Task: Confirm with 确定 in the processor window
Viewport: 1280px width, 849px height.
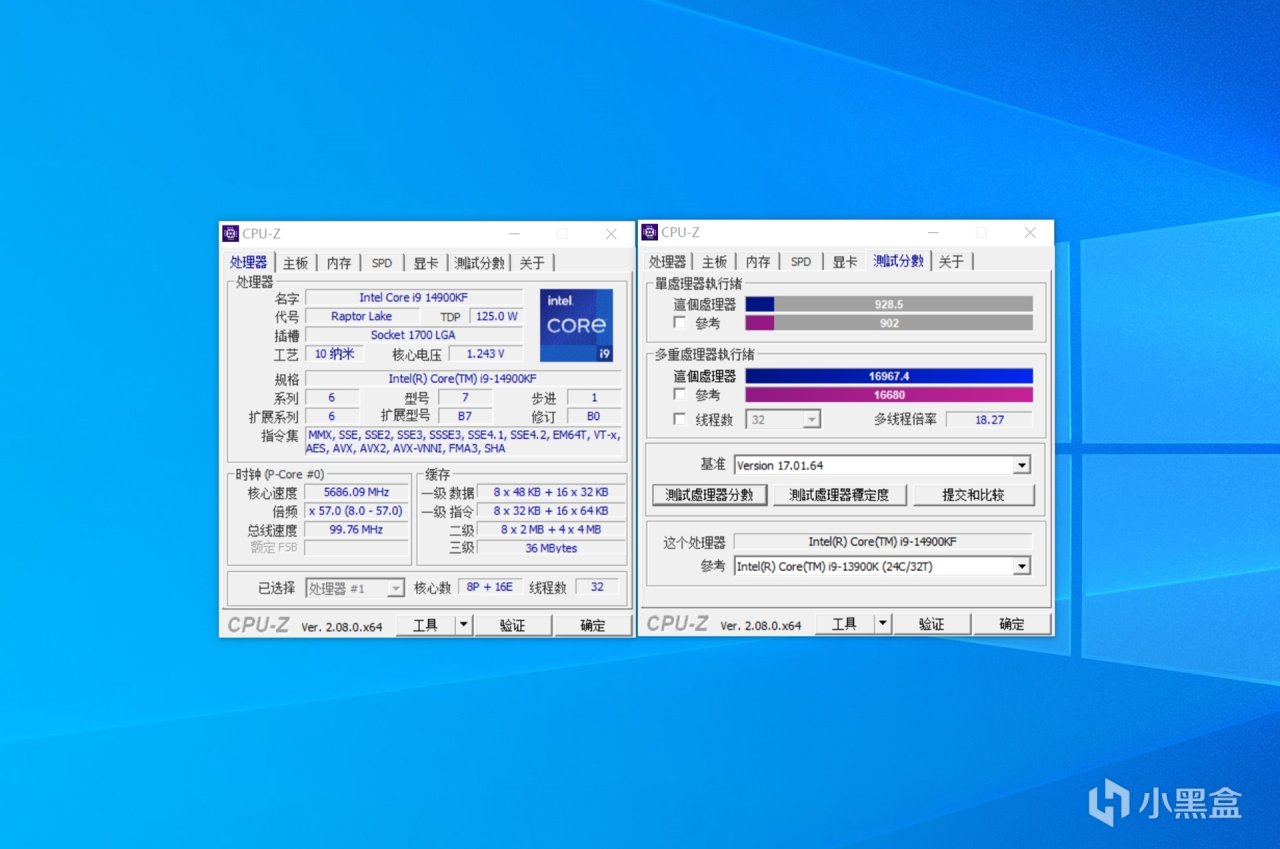Action: [593, 625]
